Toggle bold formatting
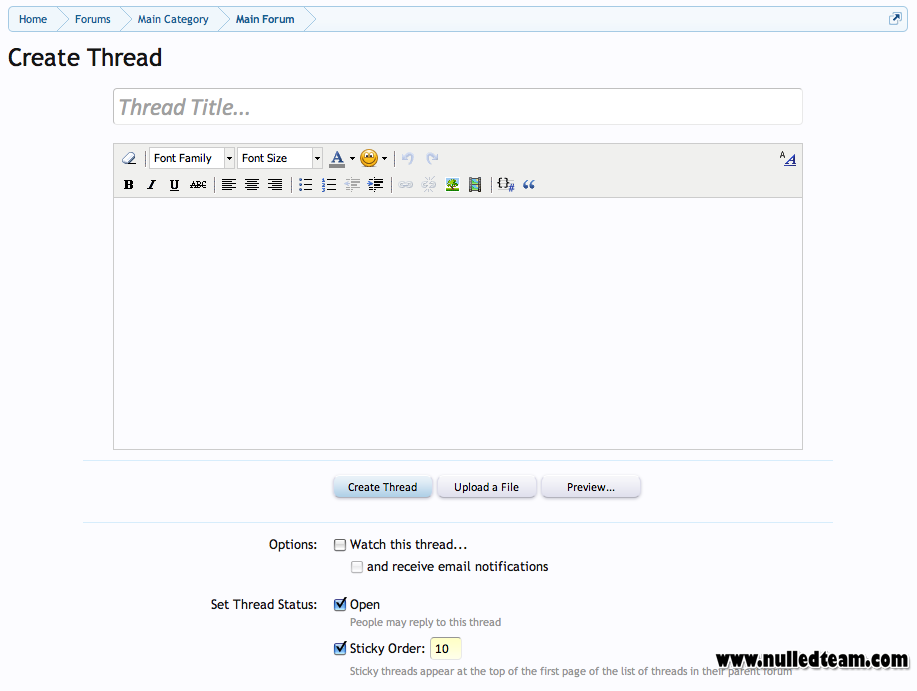The width and height of the screenshot is (917, 691). [129, 185]
